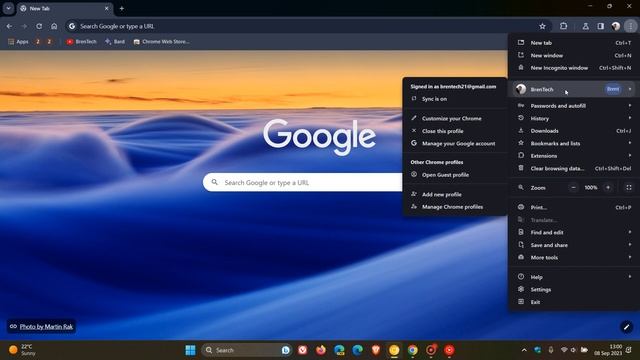Viewport: 640px width, 360px height.
Task: Open the Bard bookmark
Action: (x=115, y=42)
